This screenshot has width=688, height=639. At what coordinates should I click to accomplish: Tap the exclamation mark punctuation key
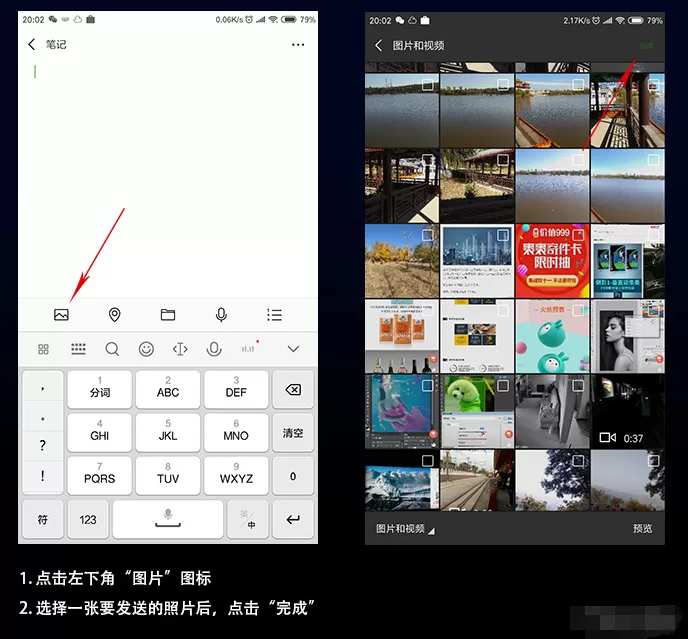(x=43, y=476)
